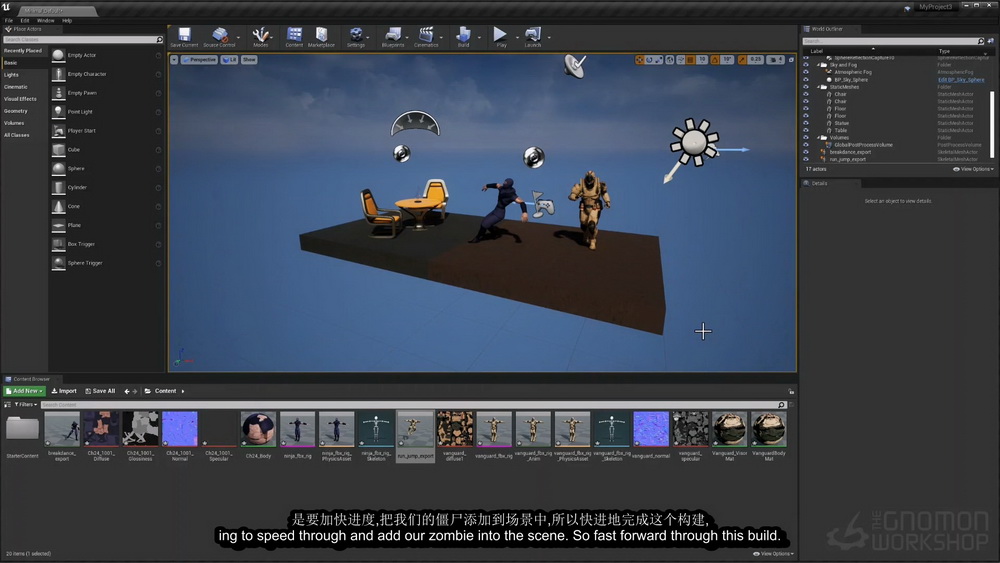Toggle visibility of GlobalPostProcessVolume
1000x563 pixels.
click(806, 145)
